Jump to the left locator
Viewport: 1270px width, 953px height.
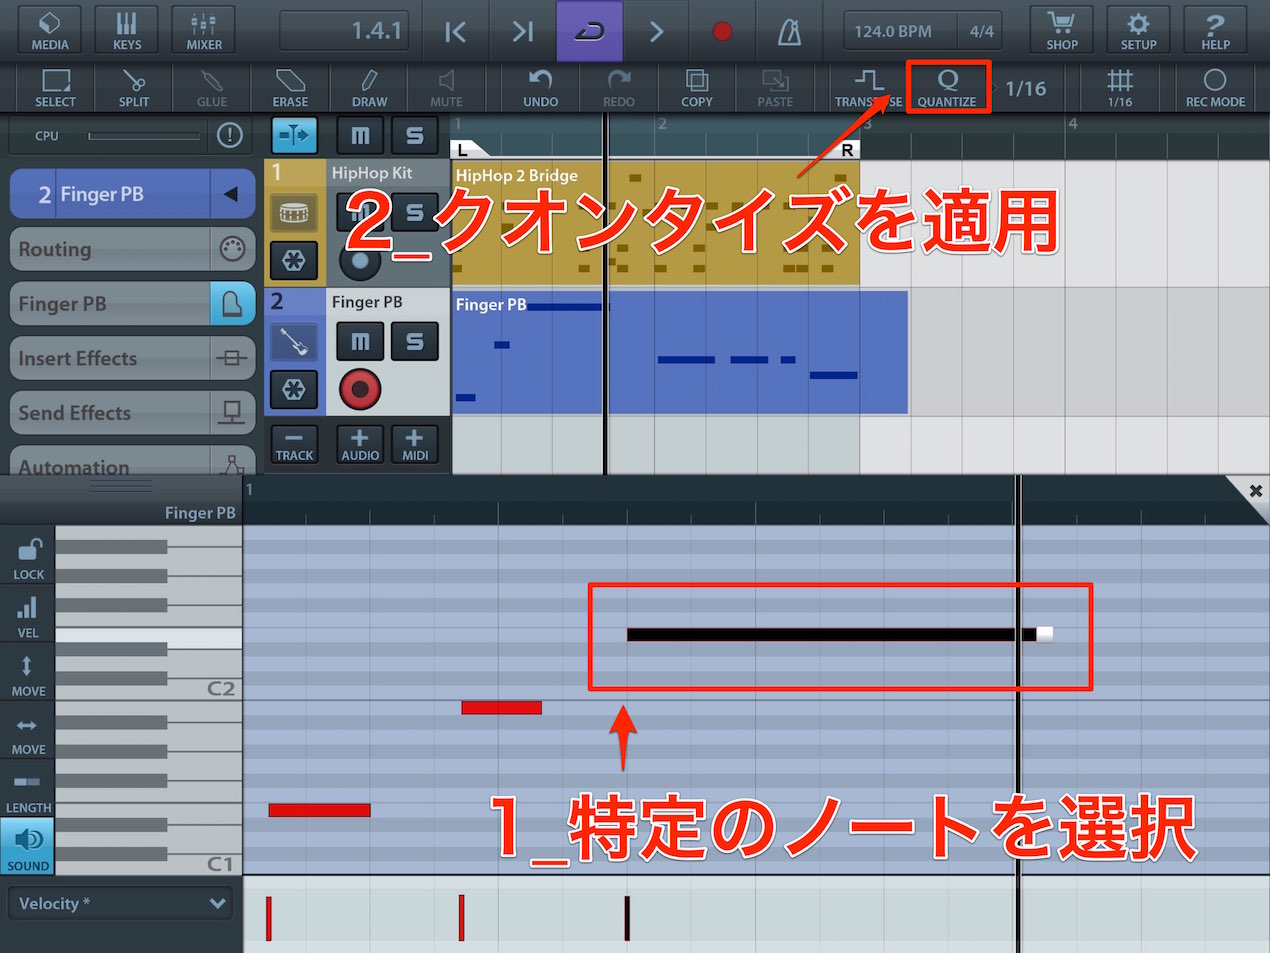(x=455, y=32)
